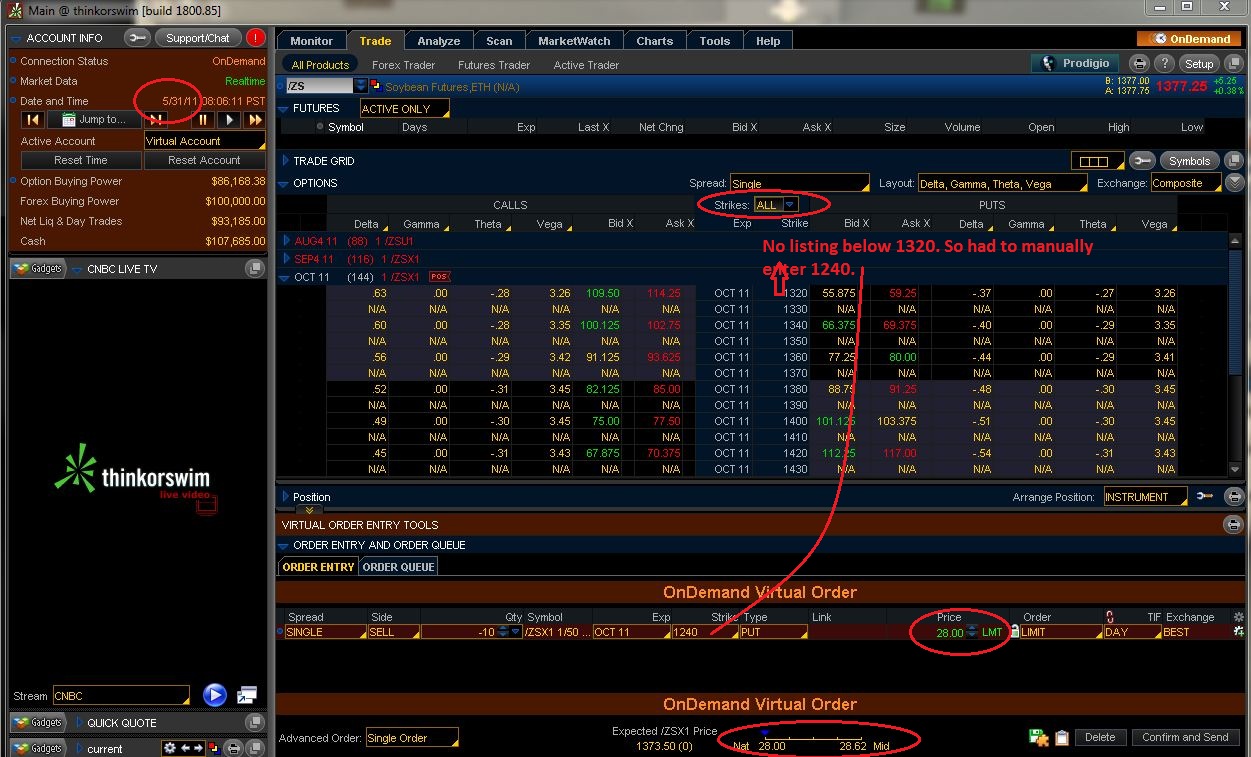Image resolution: width=1251 pixels, height=757 pixels.
Task: Switch to ORDER QUEUE tab
Action: point(398,566)
